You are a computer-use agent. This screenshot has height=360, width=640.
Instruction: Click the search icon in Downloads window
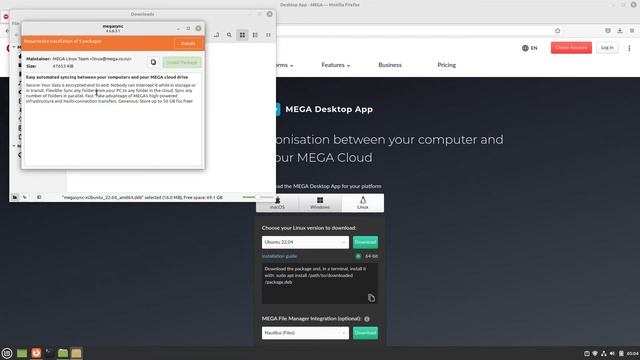tap(229, 35)
